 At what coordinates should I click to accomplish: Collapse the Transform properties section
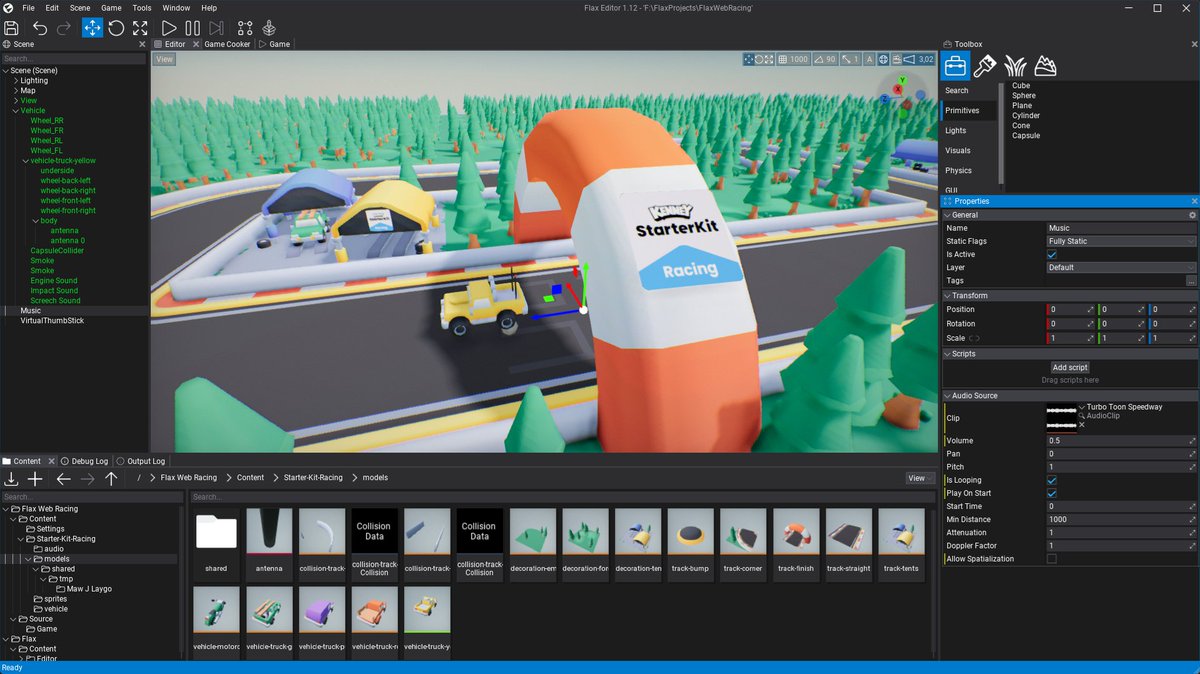pyautogui.click(x=948, y=296)
